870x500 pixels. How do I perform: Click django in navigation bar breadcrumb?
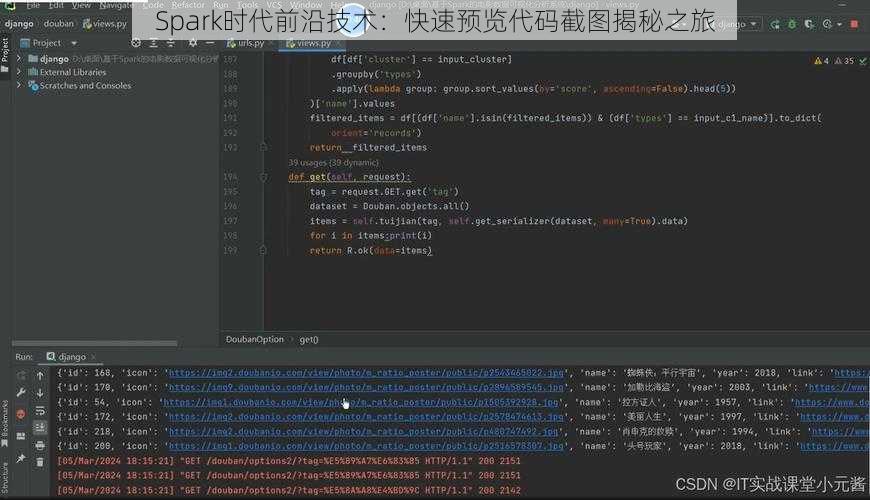pyautogui.click(x=19, y=24)
